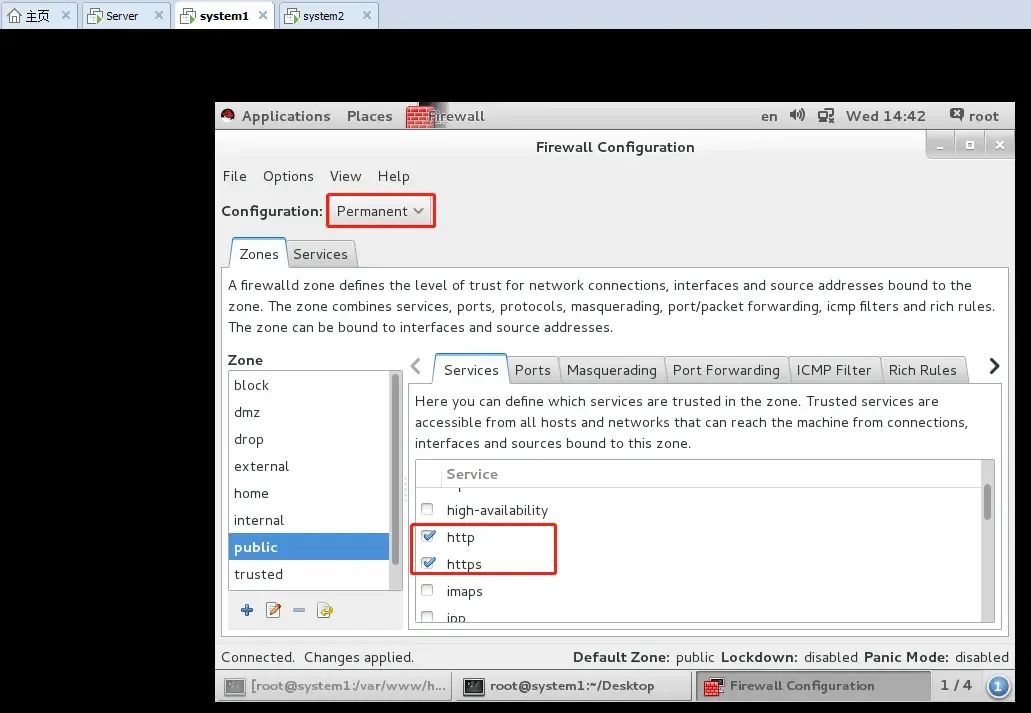Close the home VM tab
The width and height of the screenshot is (1031, 713).
pos(66,15)
